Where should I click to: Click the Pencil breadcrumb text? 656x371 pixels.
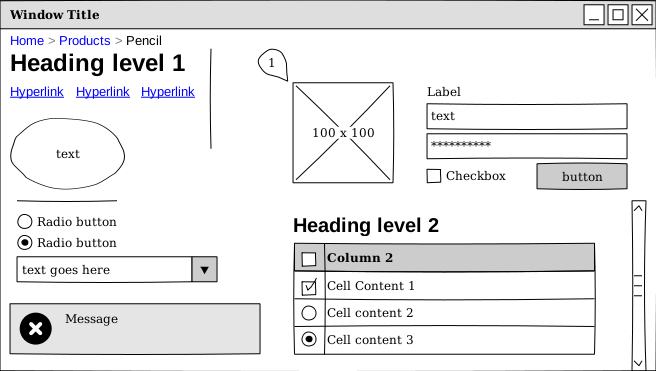pyautogui.click(x=144, y=41)
